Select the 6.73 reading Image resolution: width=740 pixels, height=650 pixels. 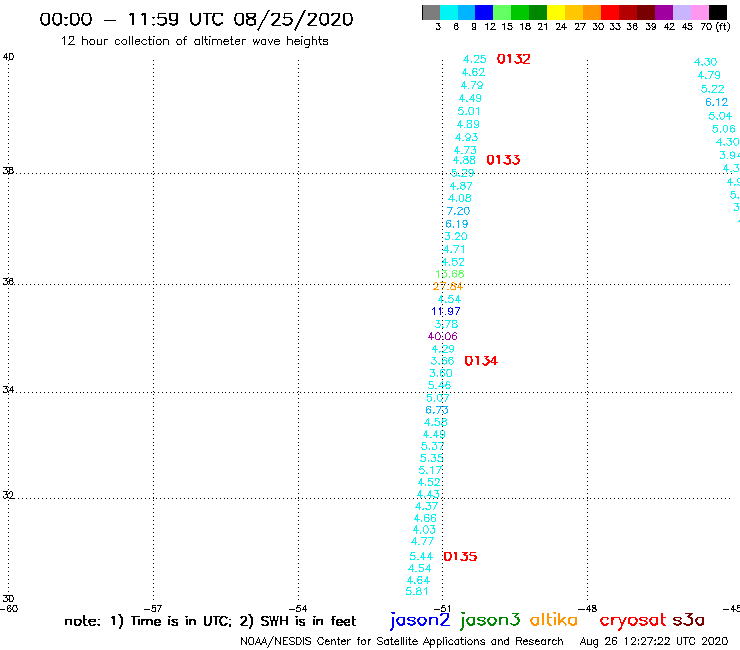coord(437,410)
